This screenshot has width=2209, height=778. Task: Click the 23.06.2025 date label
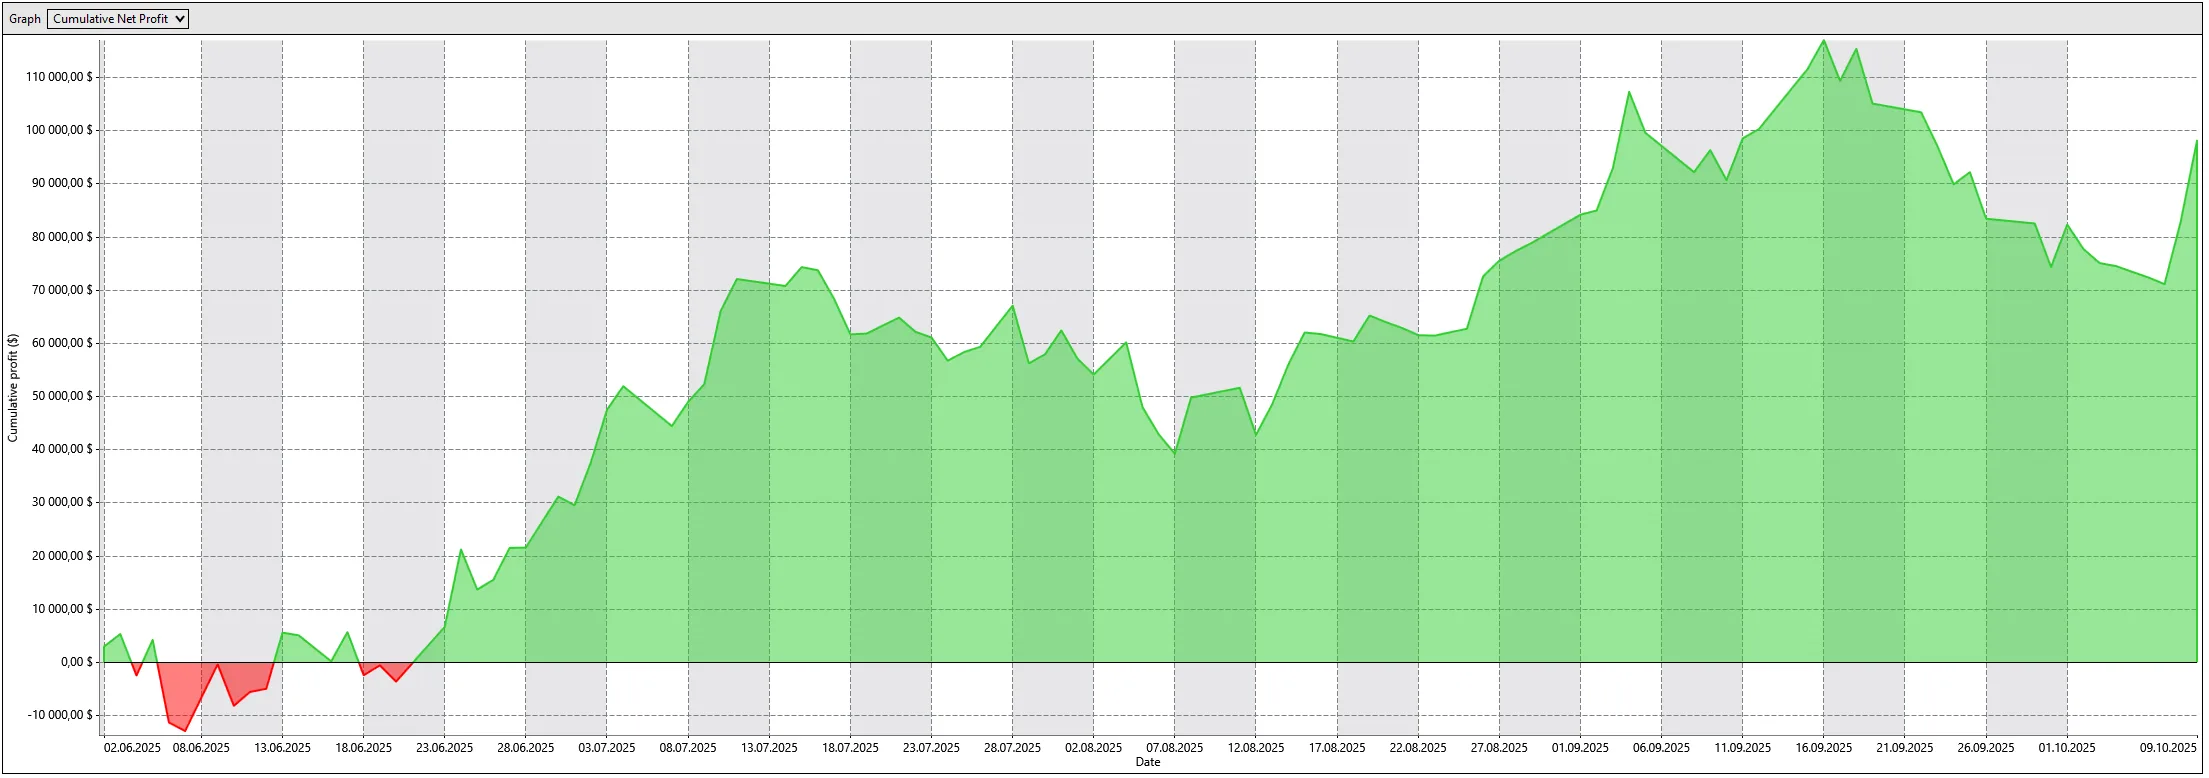(x=444, y=748)
